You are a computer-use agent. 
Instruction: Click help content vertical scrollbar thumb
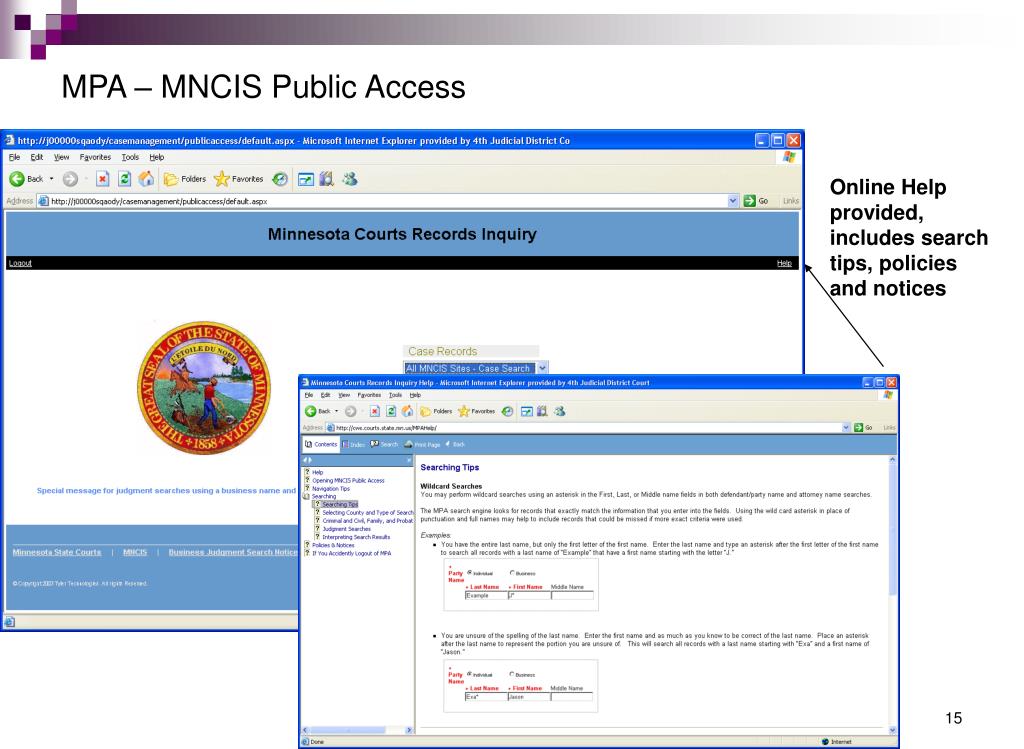pos(893,529)
